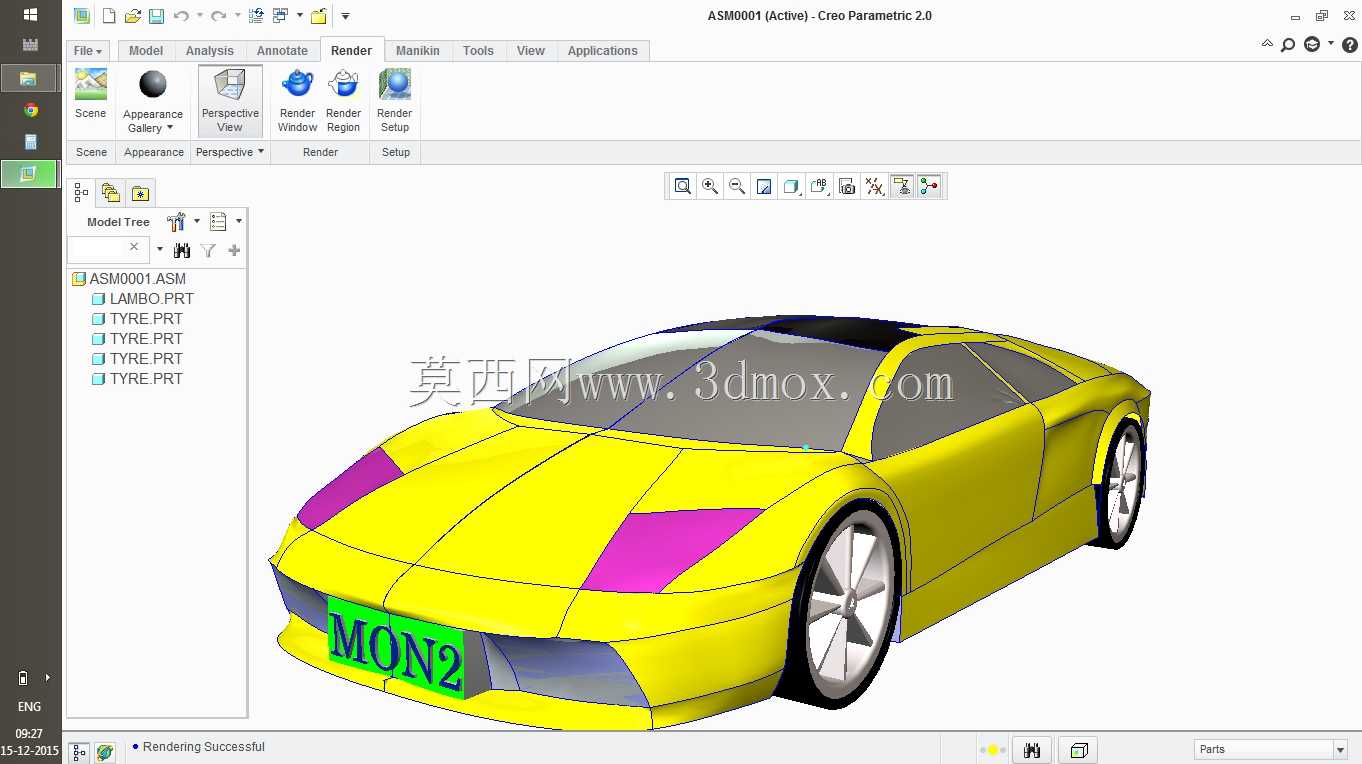Toggle Spin Center display in graphics toolbar
The image size is (1362, 764).
[930, 186]
